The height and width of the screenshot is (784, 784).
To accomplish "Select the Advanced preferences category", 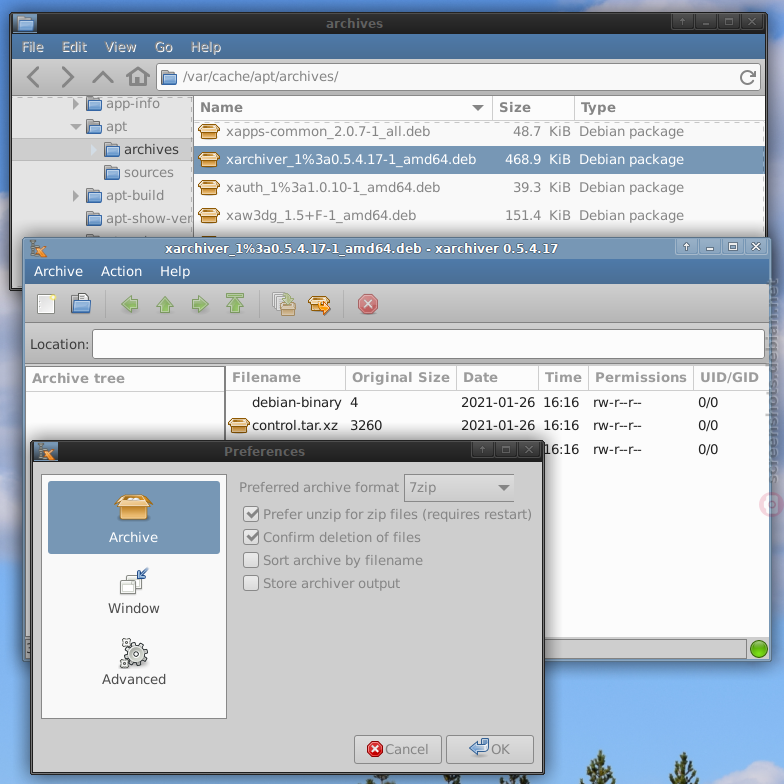I will (x=134, y=662).
